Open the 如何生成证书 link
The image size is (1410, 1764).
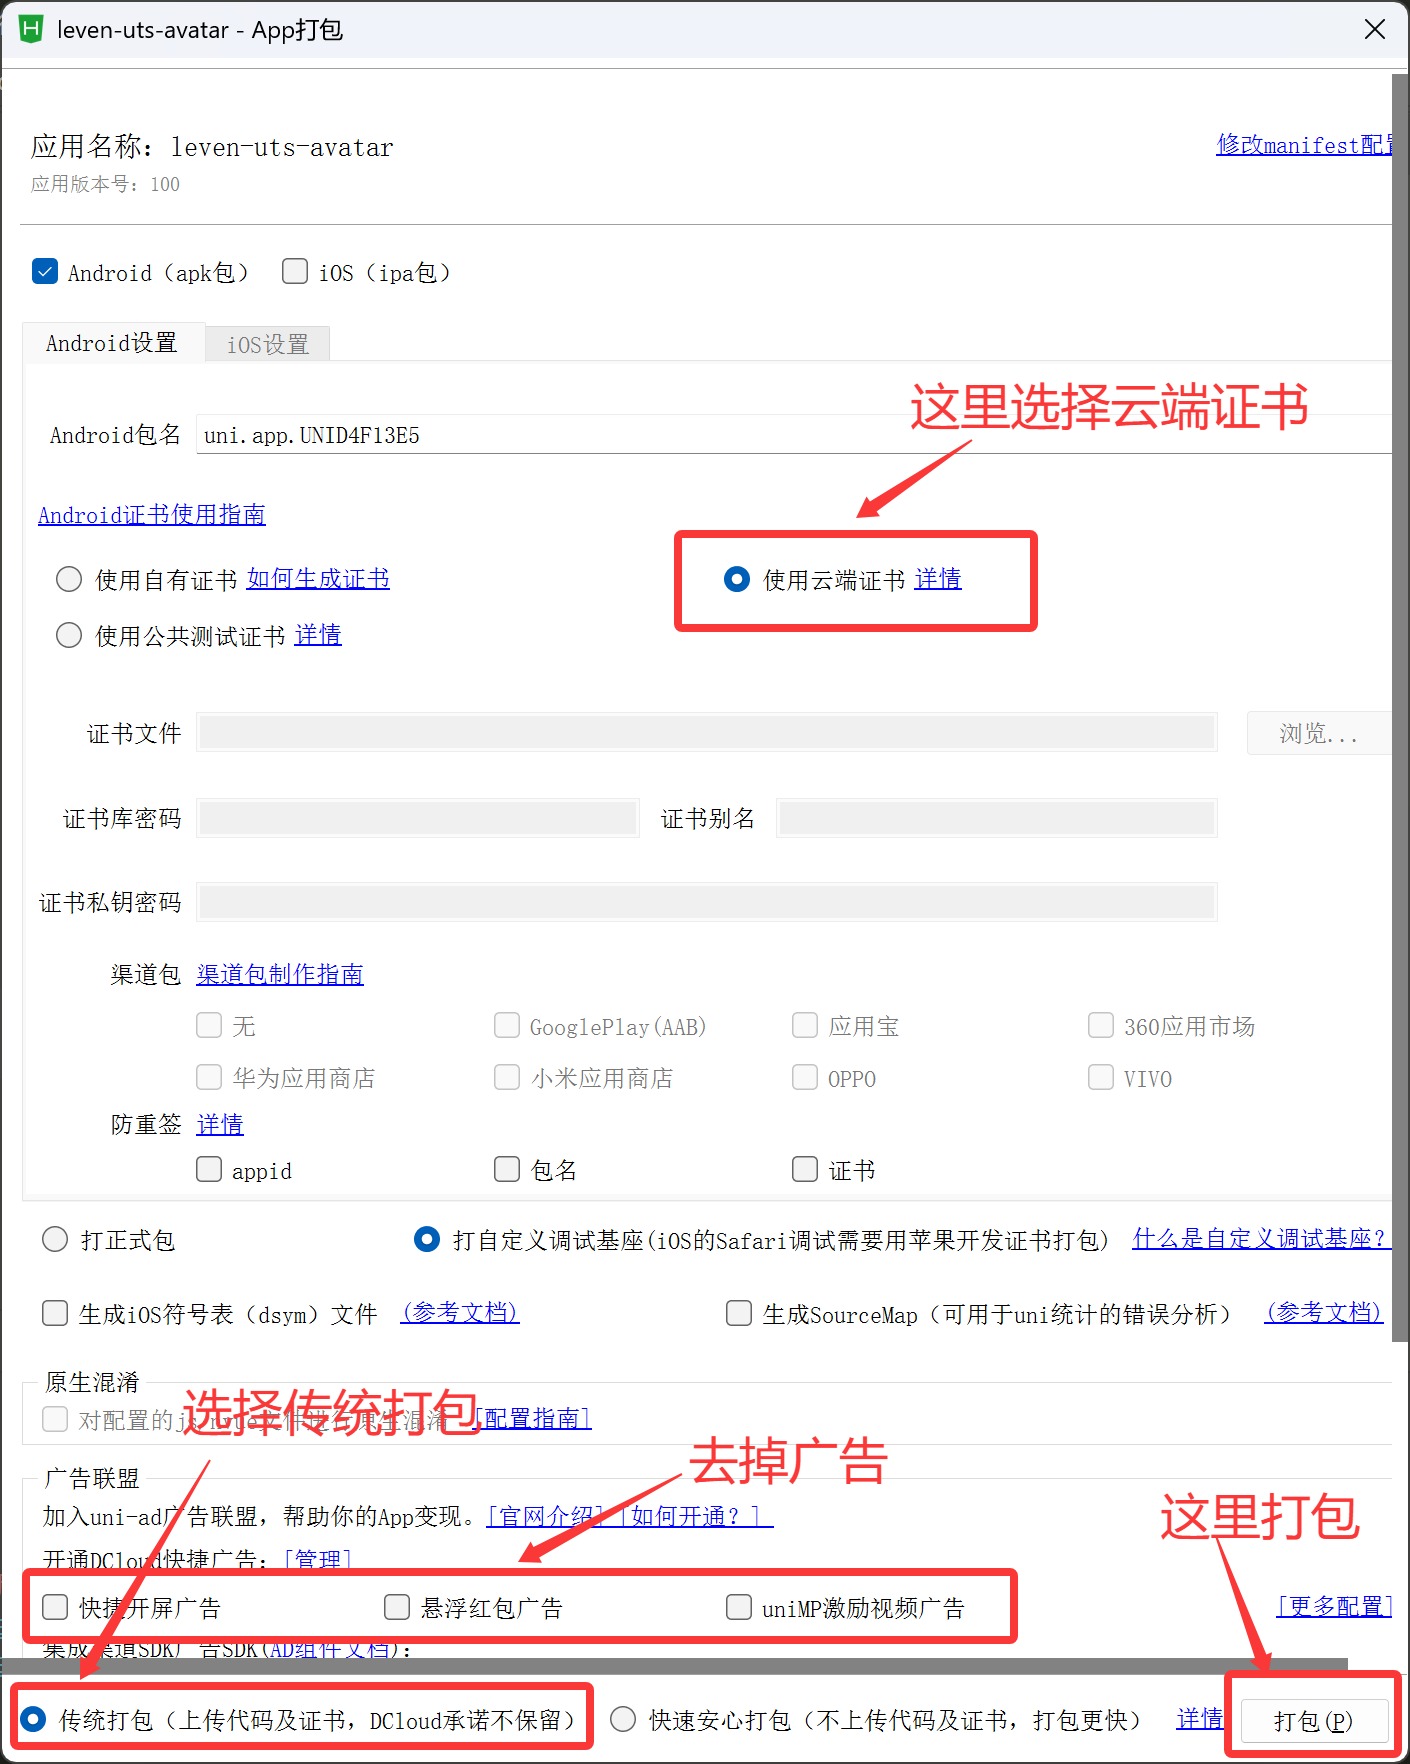coord(318,579)
